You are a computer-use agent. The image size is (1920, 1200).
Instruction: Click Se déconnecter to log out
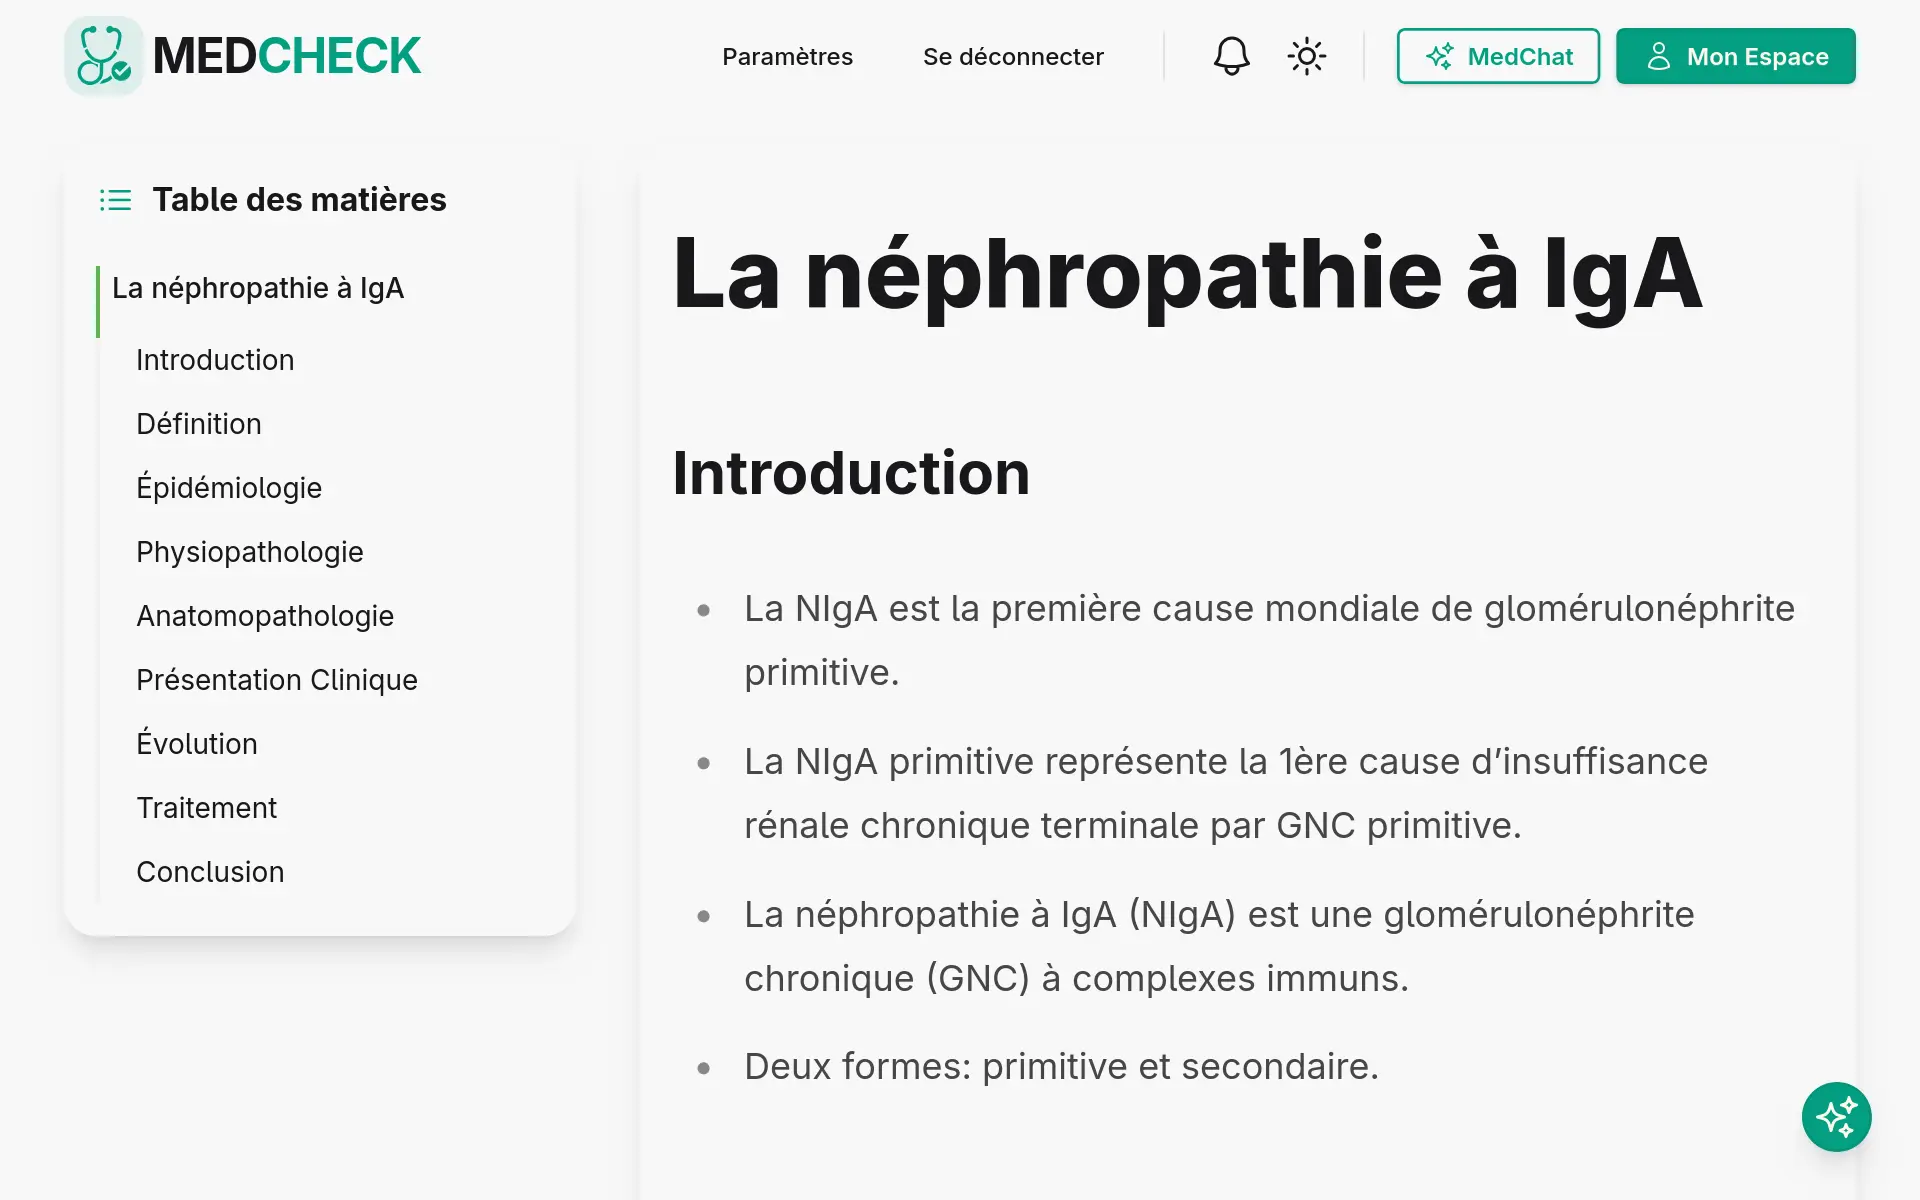[x=1013, y=57]
